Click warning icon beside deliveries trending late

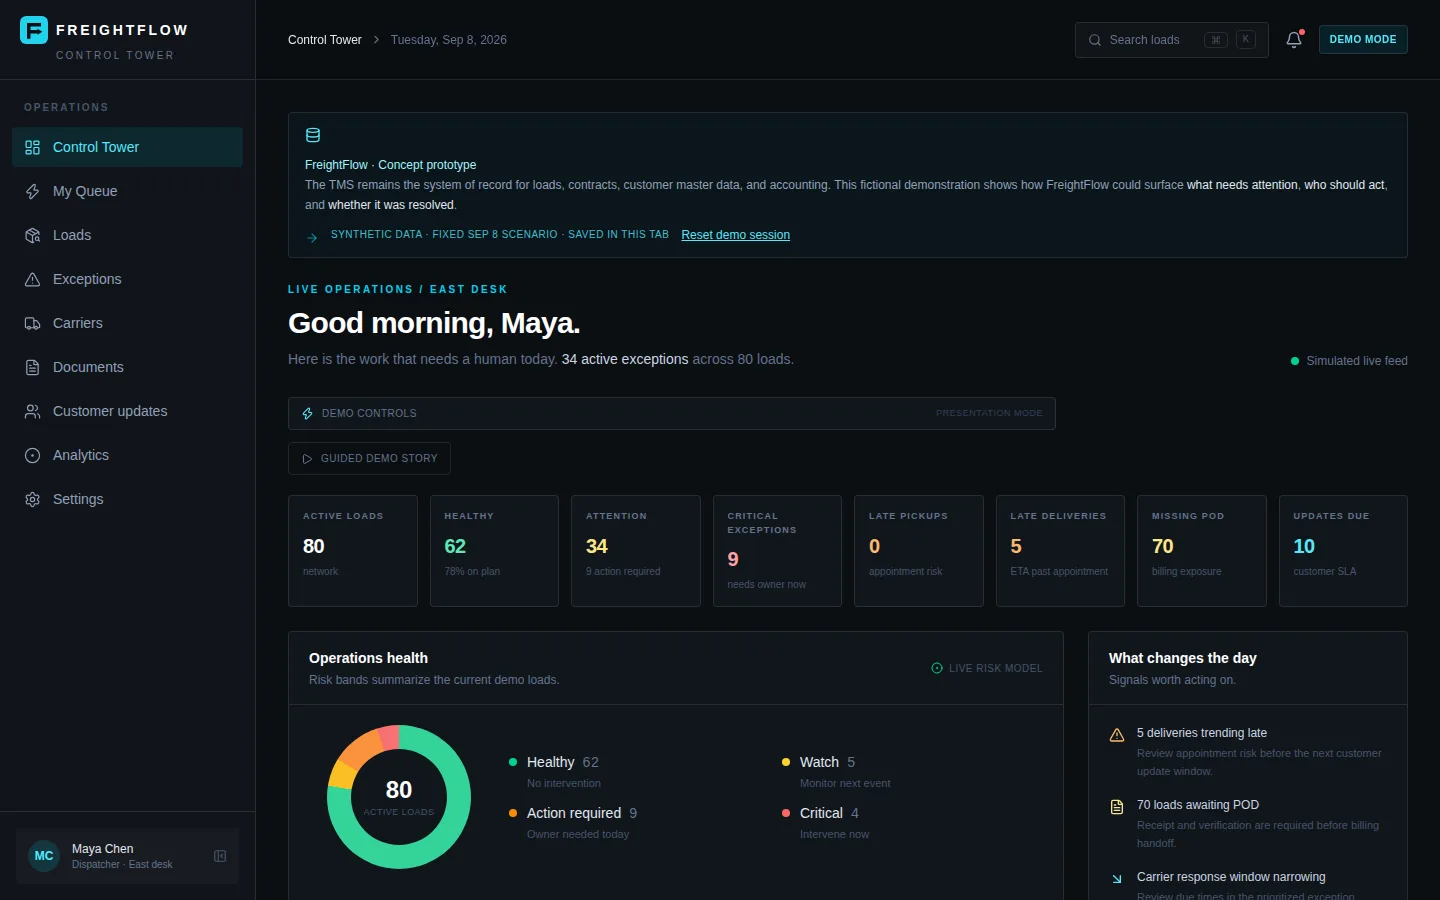click(1117, 735)
